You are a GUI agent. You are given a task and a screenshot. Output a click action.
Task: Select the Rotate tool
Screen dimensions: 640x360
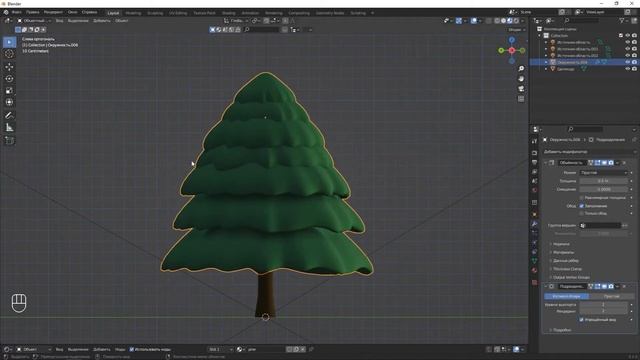(9, 78)
